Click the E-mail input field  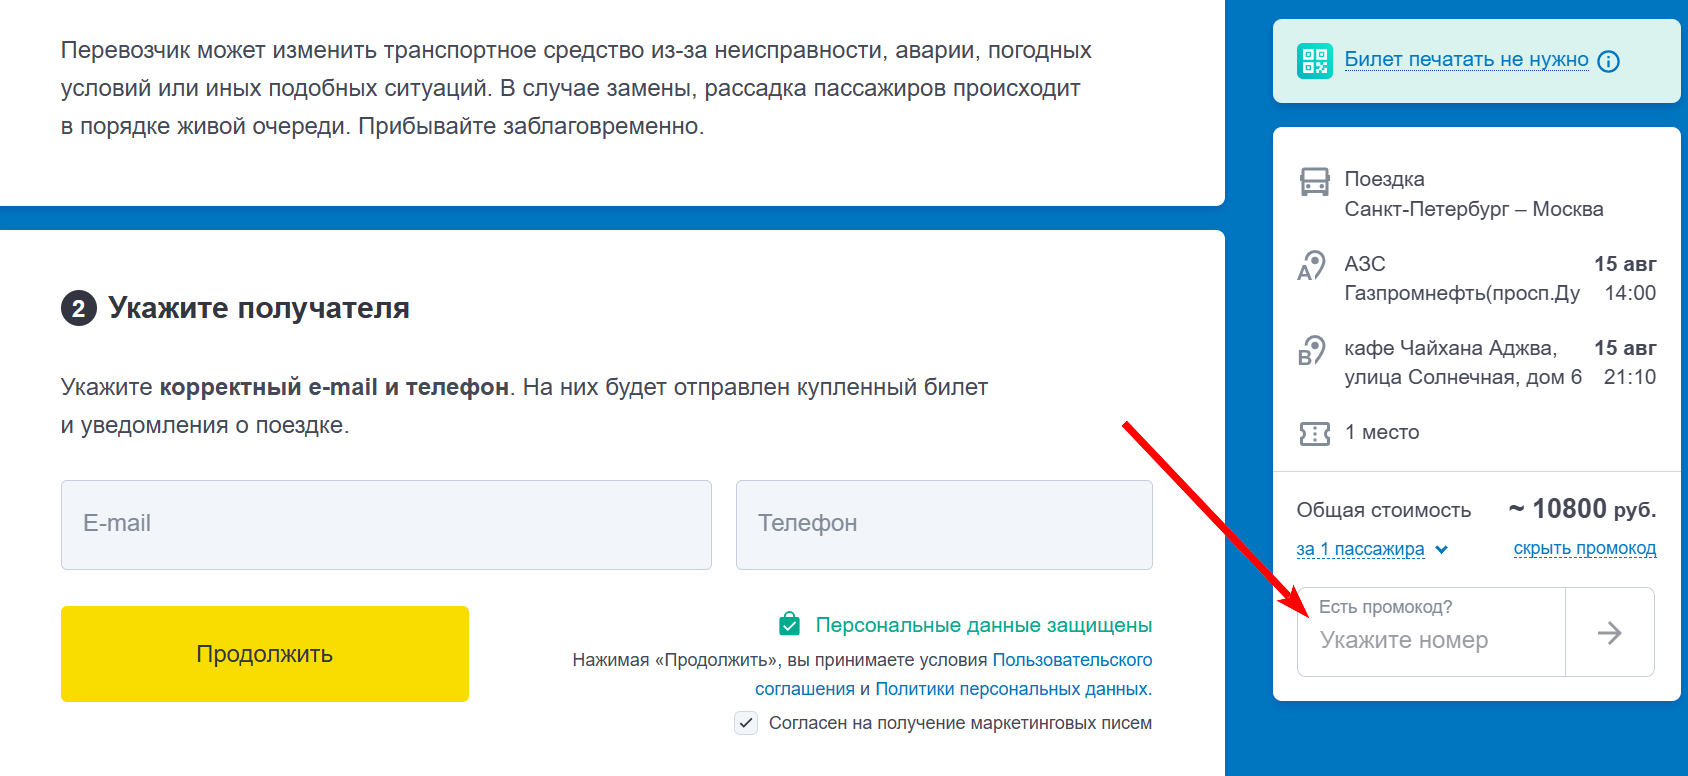pyautogui.click(x=386, y=524)
